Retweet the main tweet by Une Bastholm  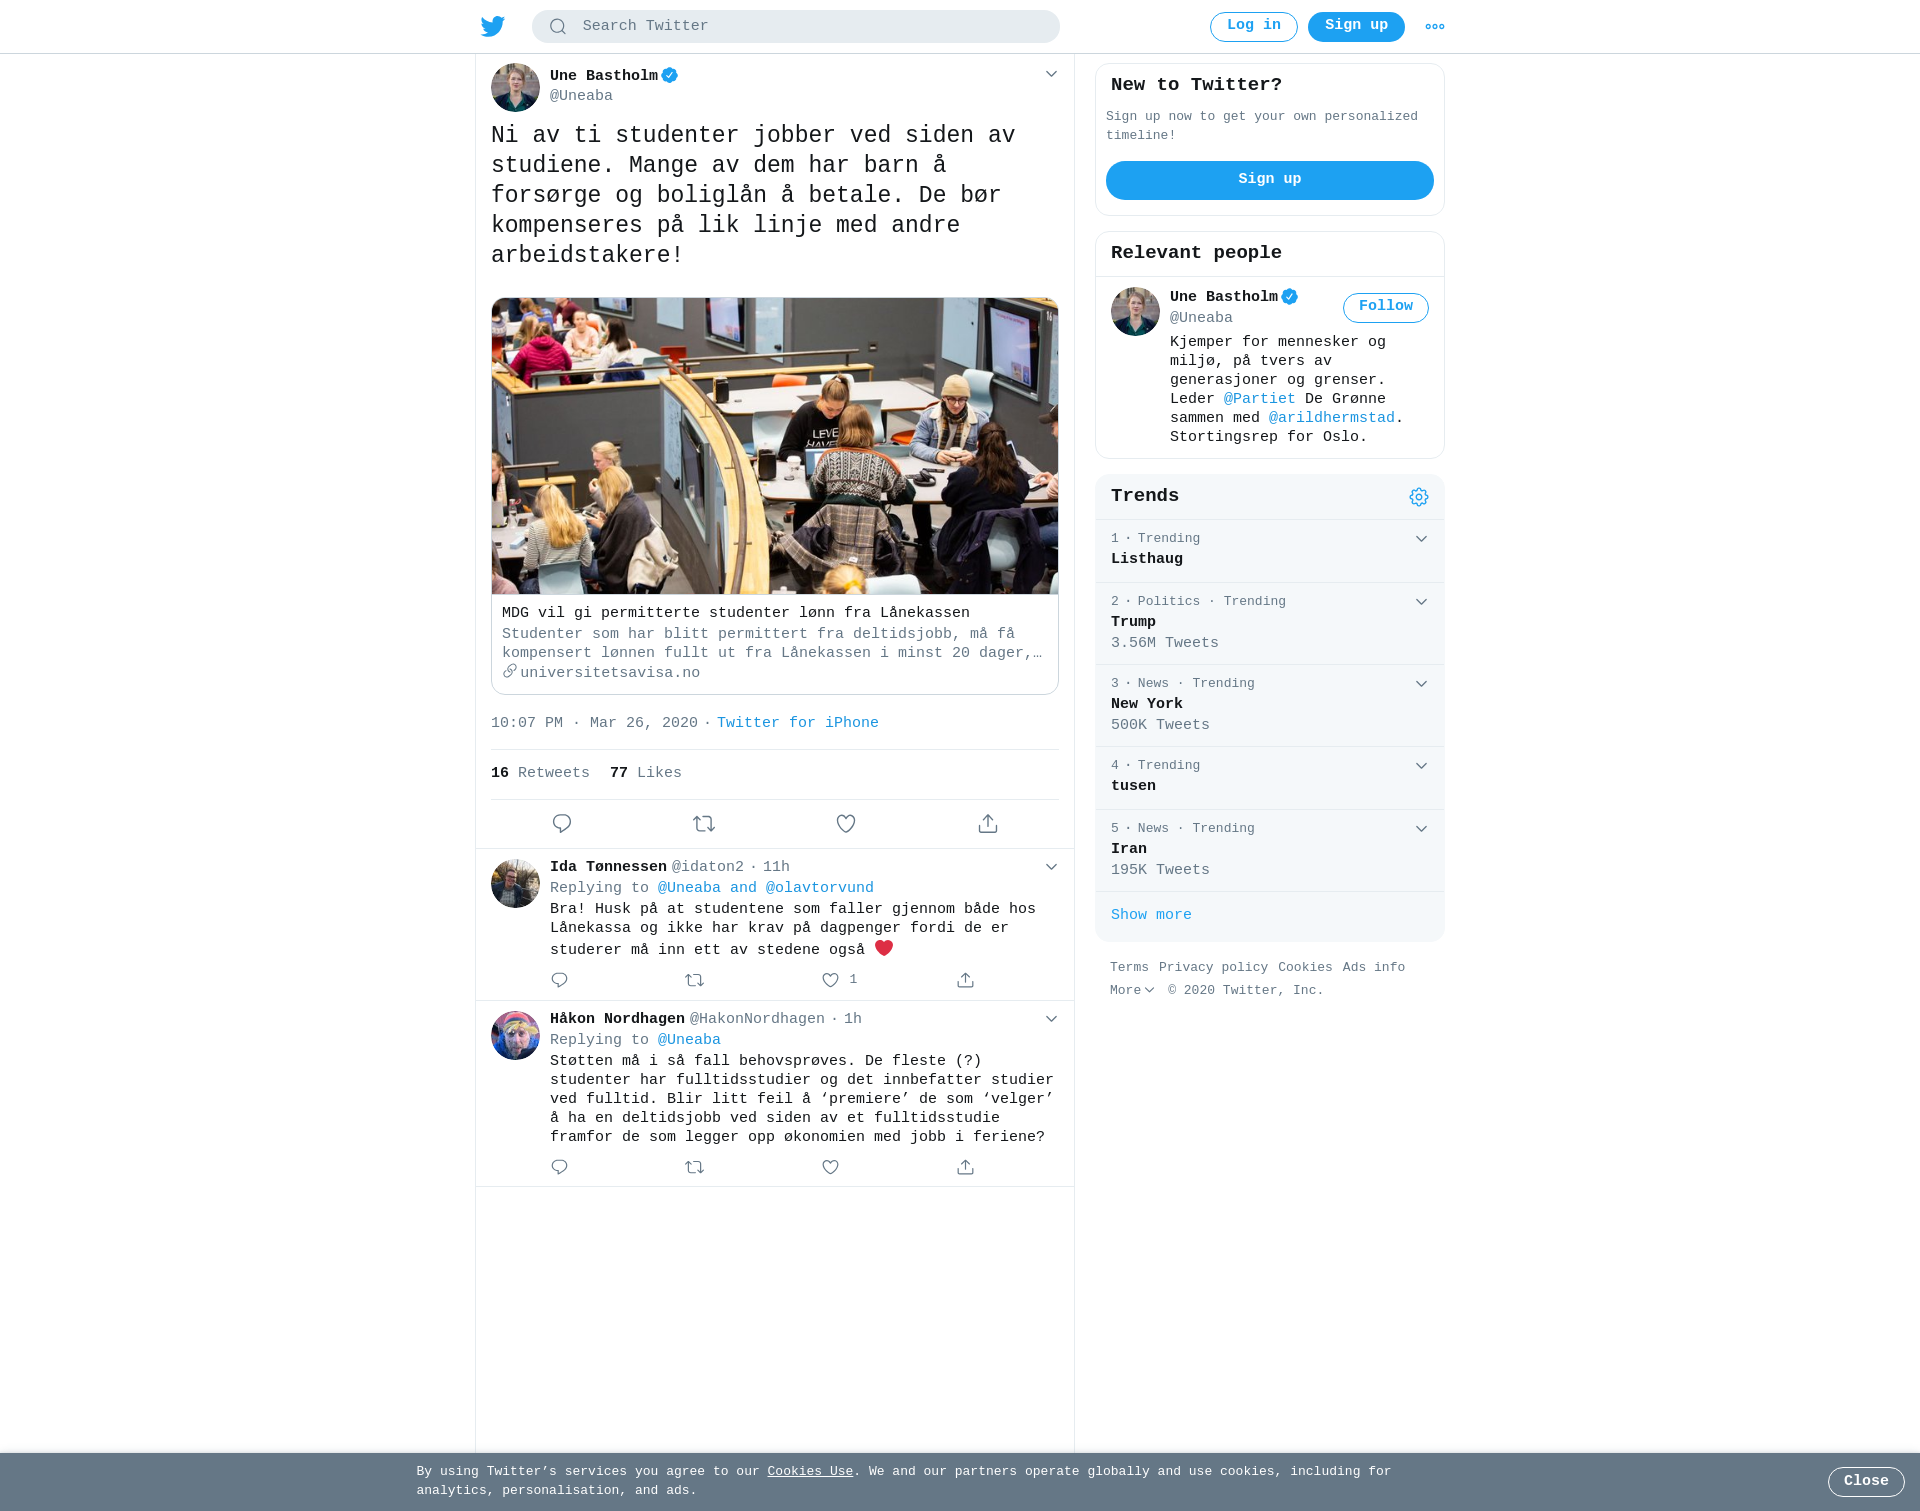pos(704,824)
